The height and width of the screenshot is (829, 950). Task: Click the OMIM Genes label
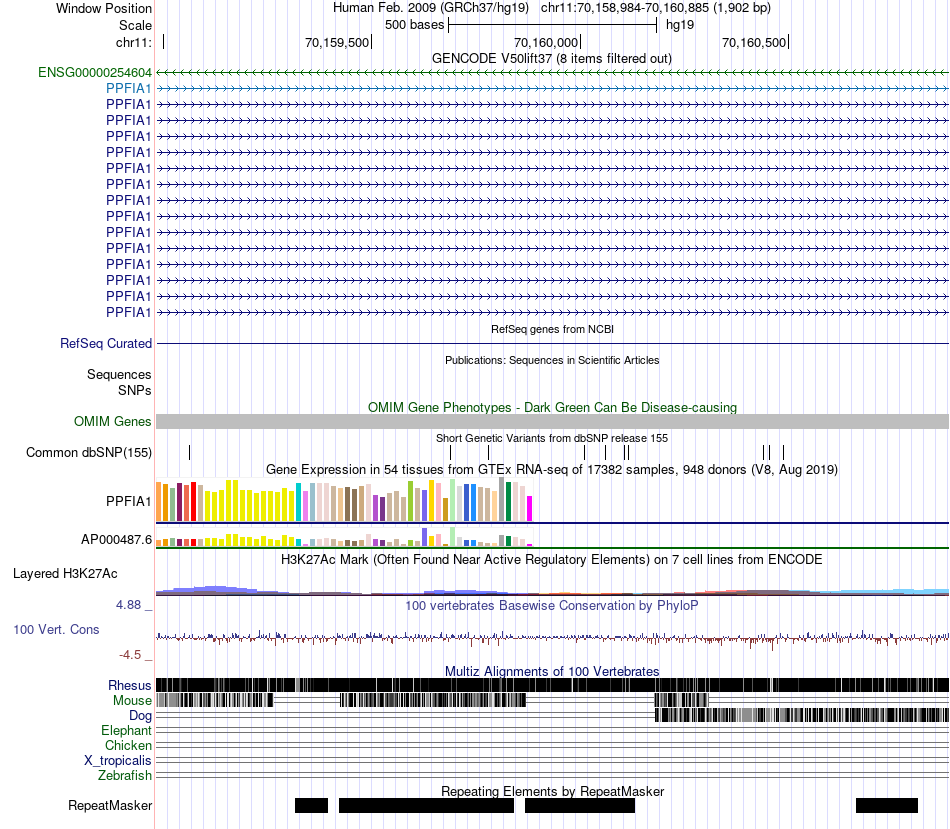tap(112, 421)
